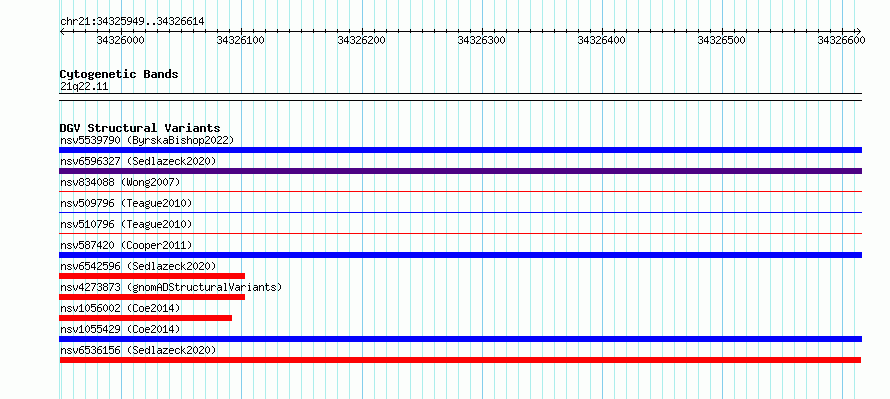Click ruler position 34326600

click(x=841, y=40)
